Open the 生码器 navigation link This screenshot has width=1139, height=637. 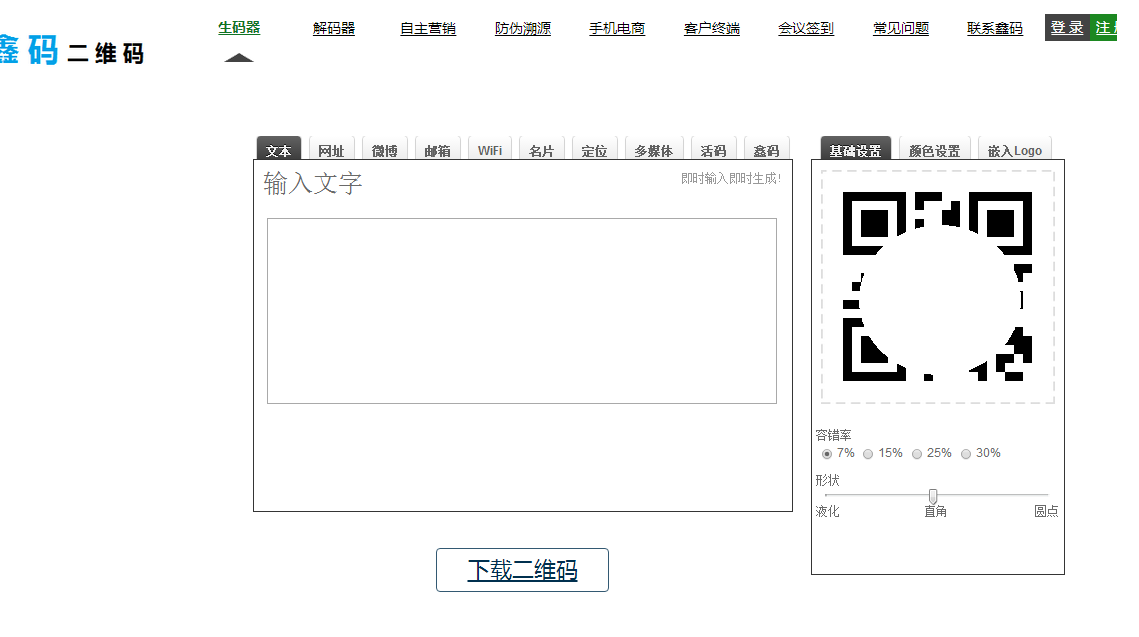coord(239,28)
